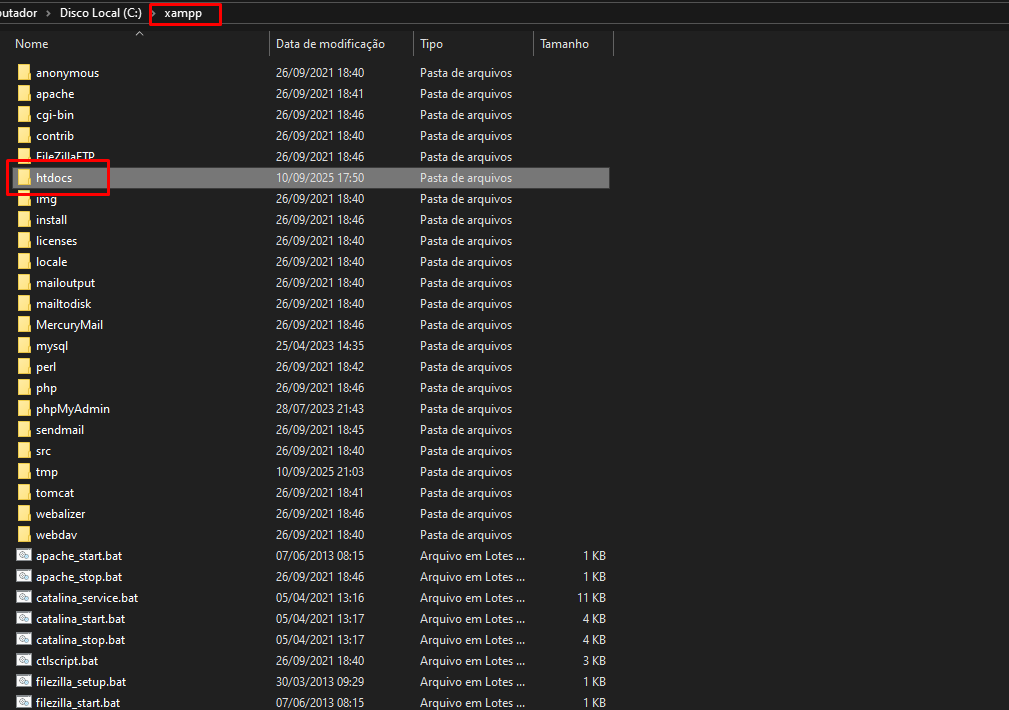This screenshot has width=1009, height=710.
Task: Select the tomcat folder icon
Action: pos(25,493)
